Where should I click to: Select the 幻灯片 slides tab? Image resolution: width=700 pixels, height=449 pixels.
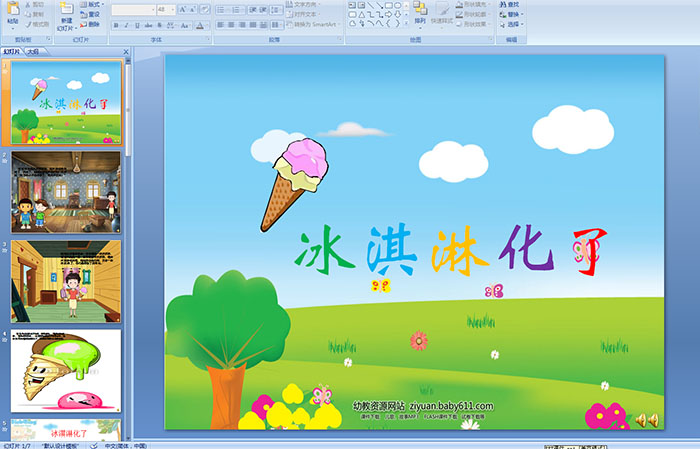[x=12, y=51]
